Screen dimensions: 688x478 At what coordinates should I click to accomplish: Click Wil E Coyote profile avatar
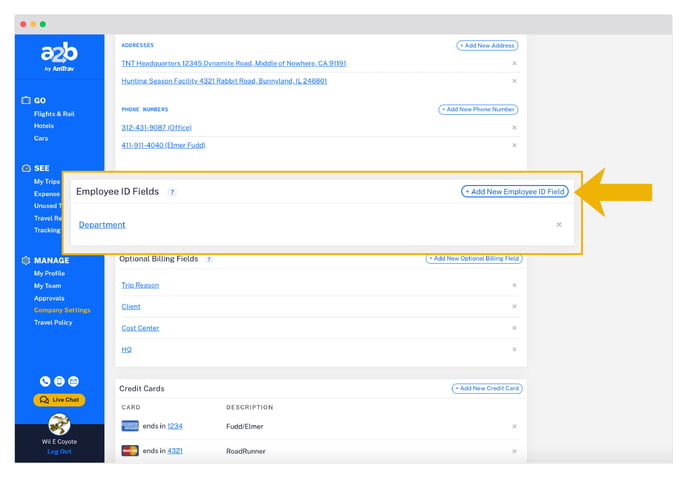pyautogui.click(x=59, y=424)
